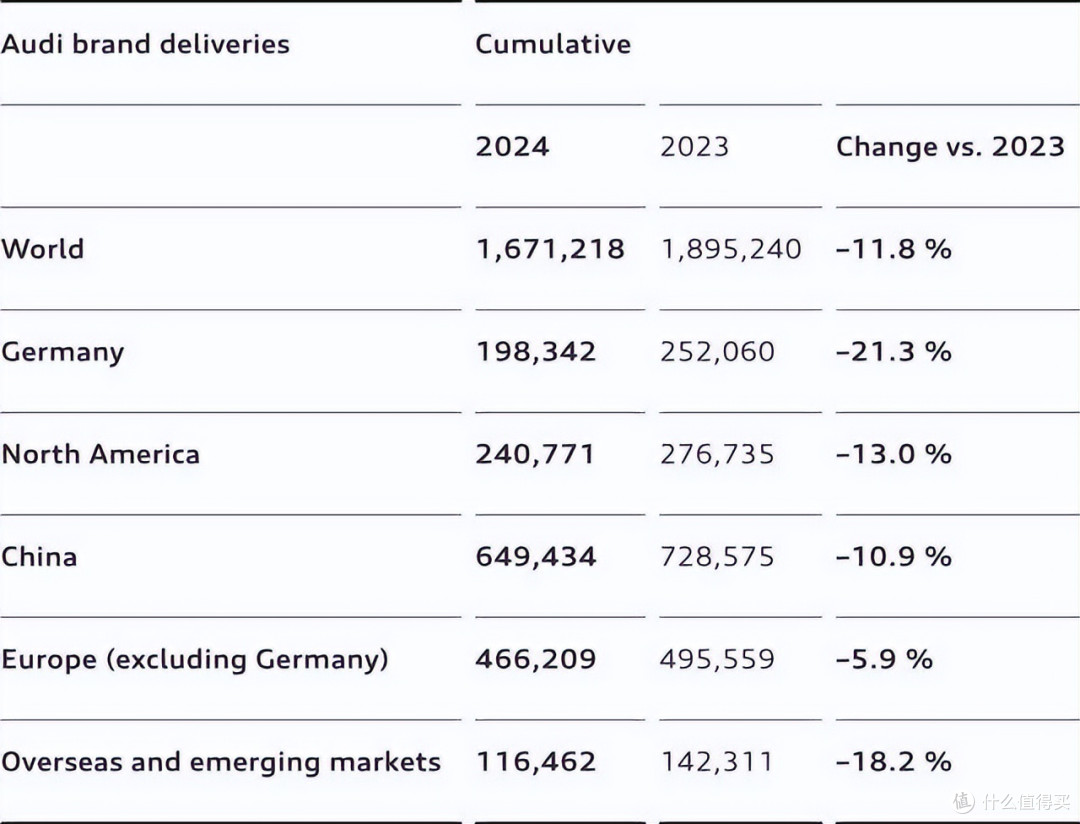Select the 'Change vs. 2023' header
The height and width of the screenshot is (824, 1080).
click(x=951, y=146)
